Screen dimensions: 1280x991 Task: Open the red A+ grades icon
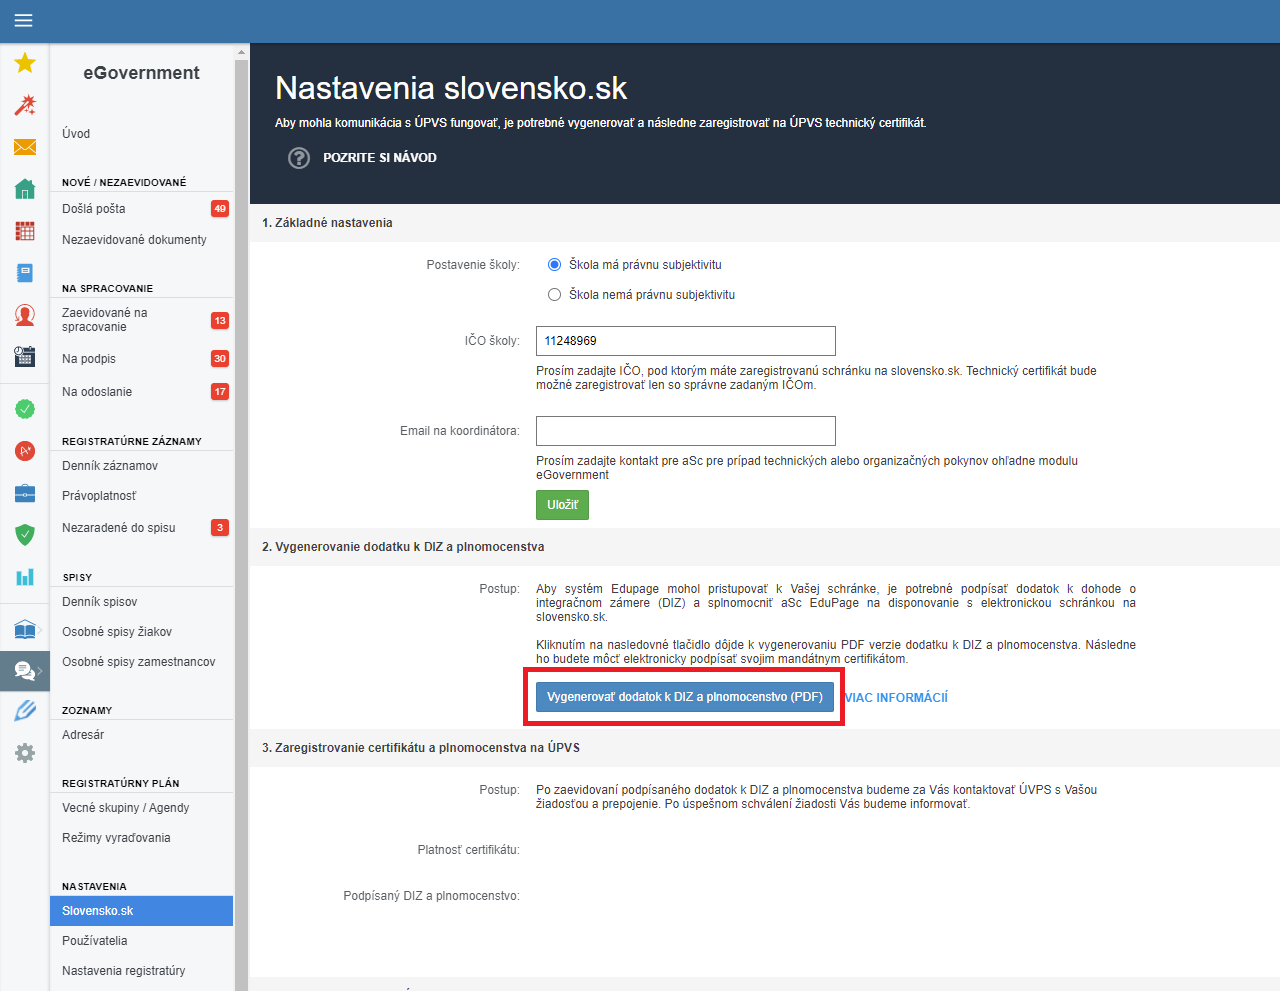(x=25, y=451)
